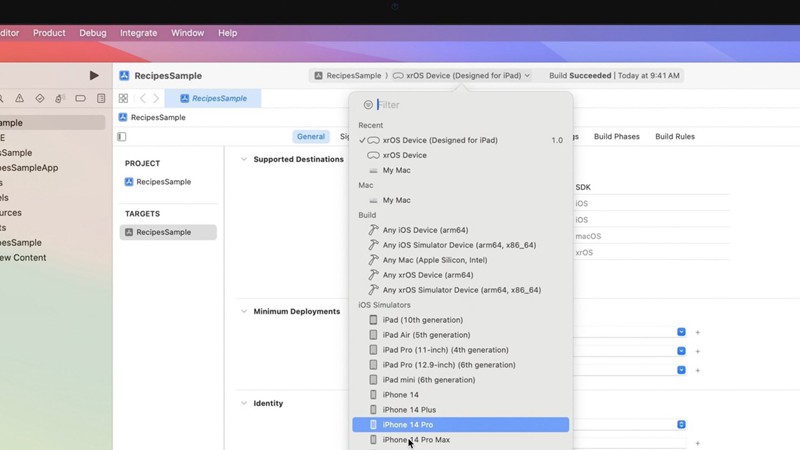
Task: Switch to the General tab
Action: [x=311, y=137]
